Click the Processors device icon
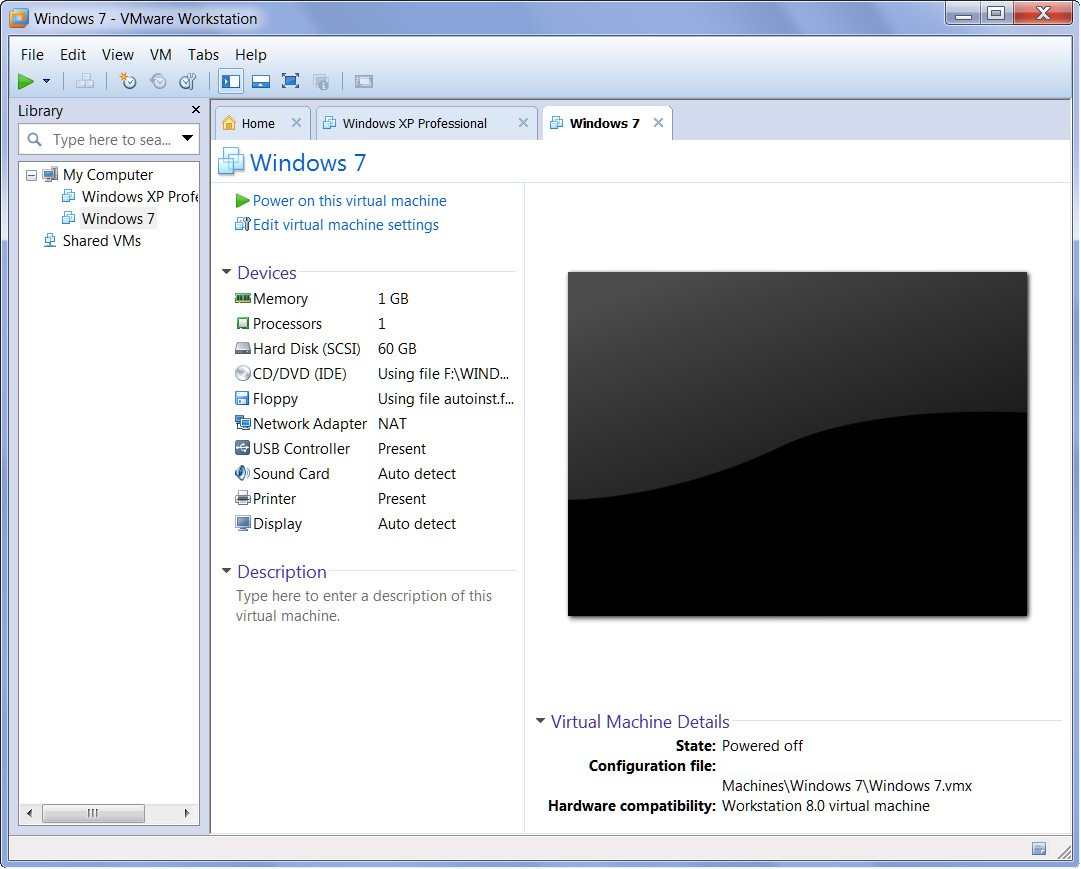 point(243,323)
